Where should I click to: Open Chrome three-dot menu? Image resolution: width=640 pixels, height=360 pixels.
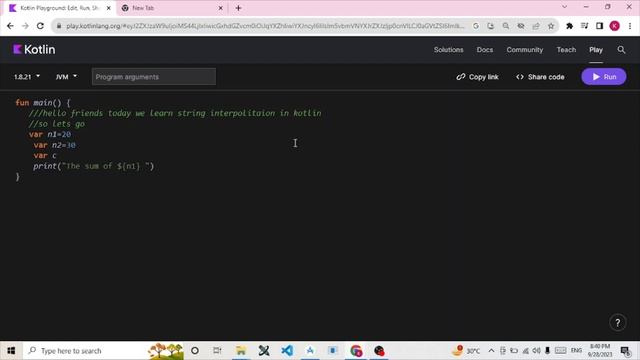click(x=630, y=26)
